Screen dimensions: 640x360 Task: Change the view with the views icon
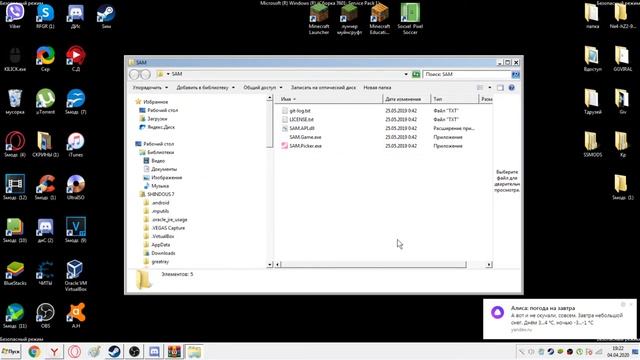(480, 87)
